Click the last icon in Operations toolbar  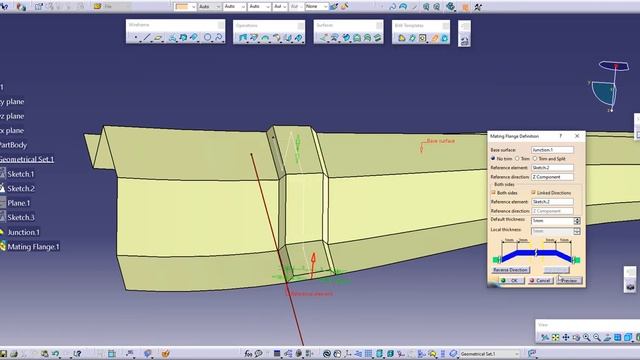pyautogui.click(x=298, y=38)
